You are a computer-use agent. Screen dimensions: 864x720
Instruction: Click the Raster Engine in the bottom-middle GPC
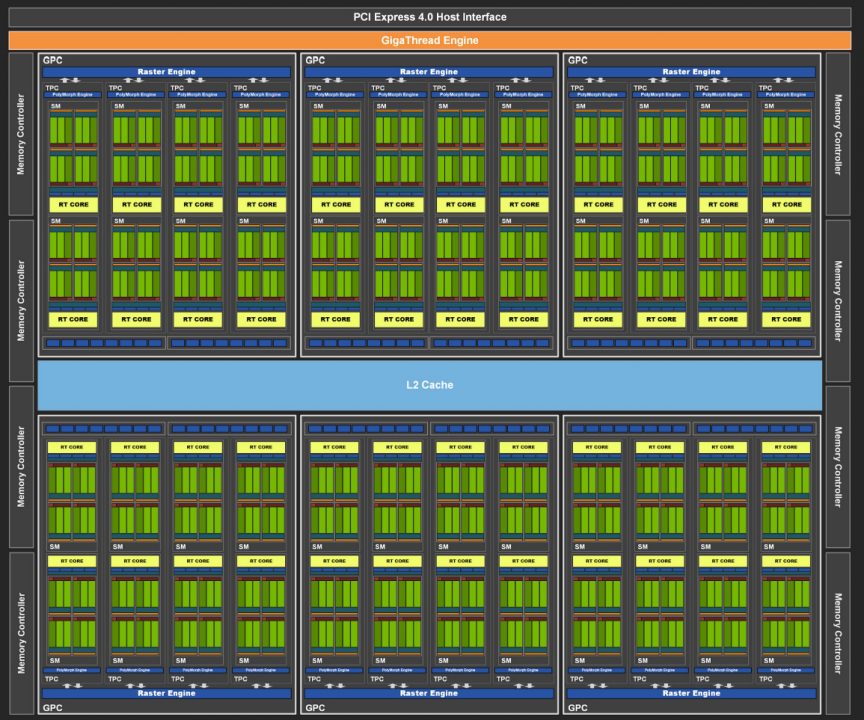point(429,693)
